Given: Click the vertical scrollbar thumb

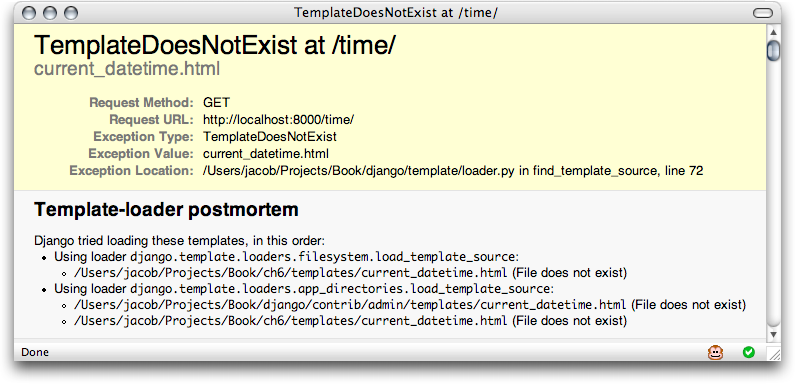Looking at the screenshot, I should 773,50.
